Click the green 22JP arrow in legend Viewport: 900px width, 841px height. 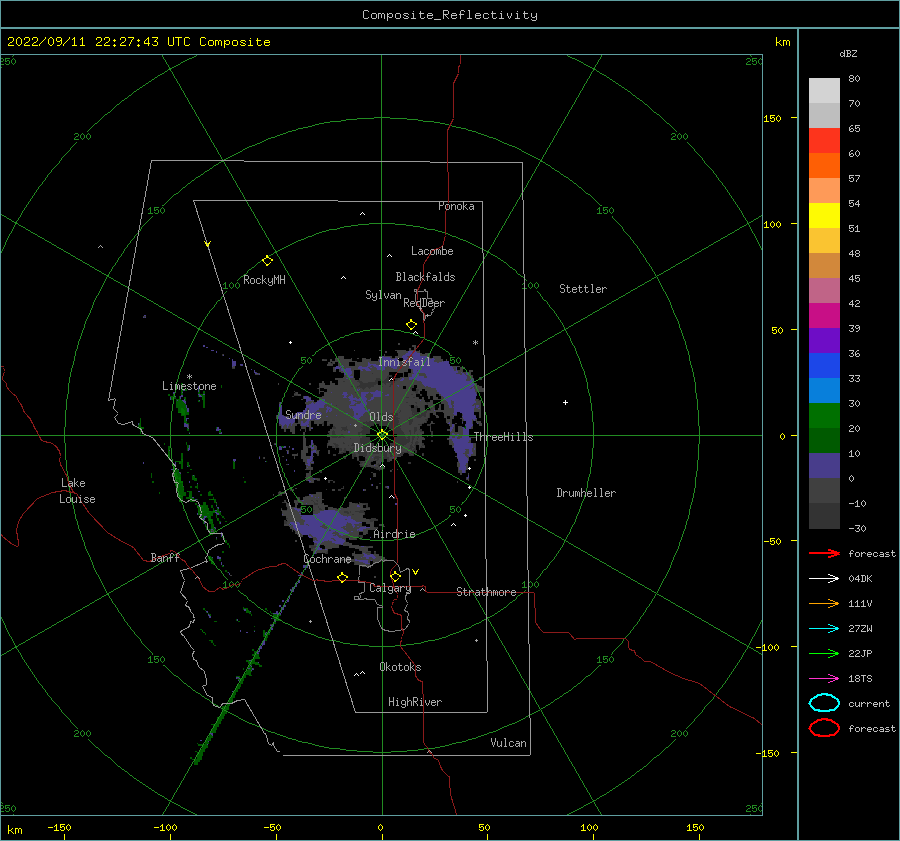tap(824, 653)
